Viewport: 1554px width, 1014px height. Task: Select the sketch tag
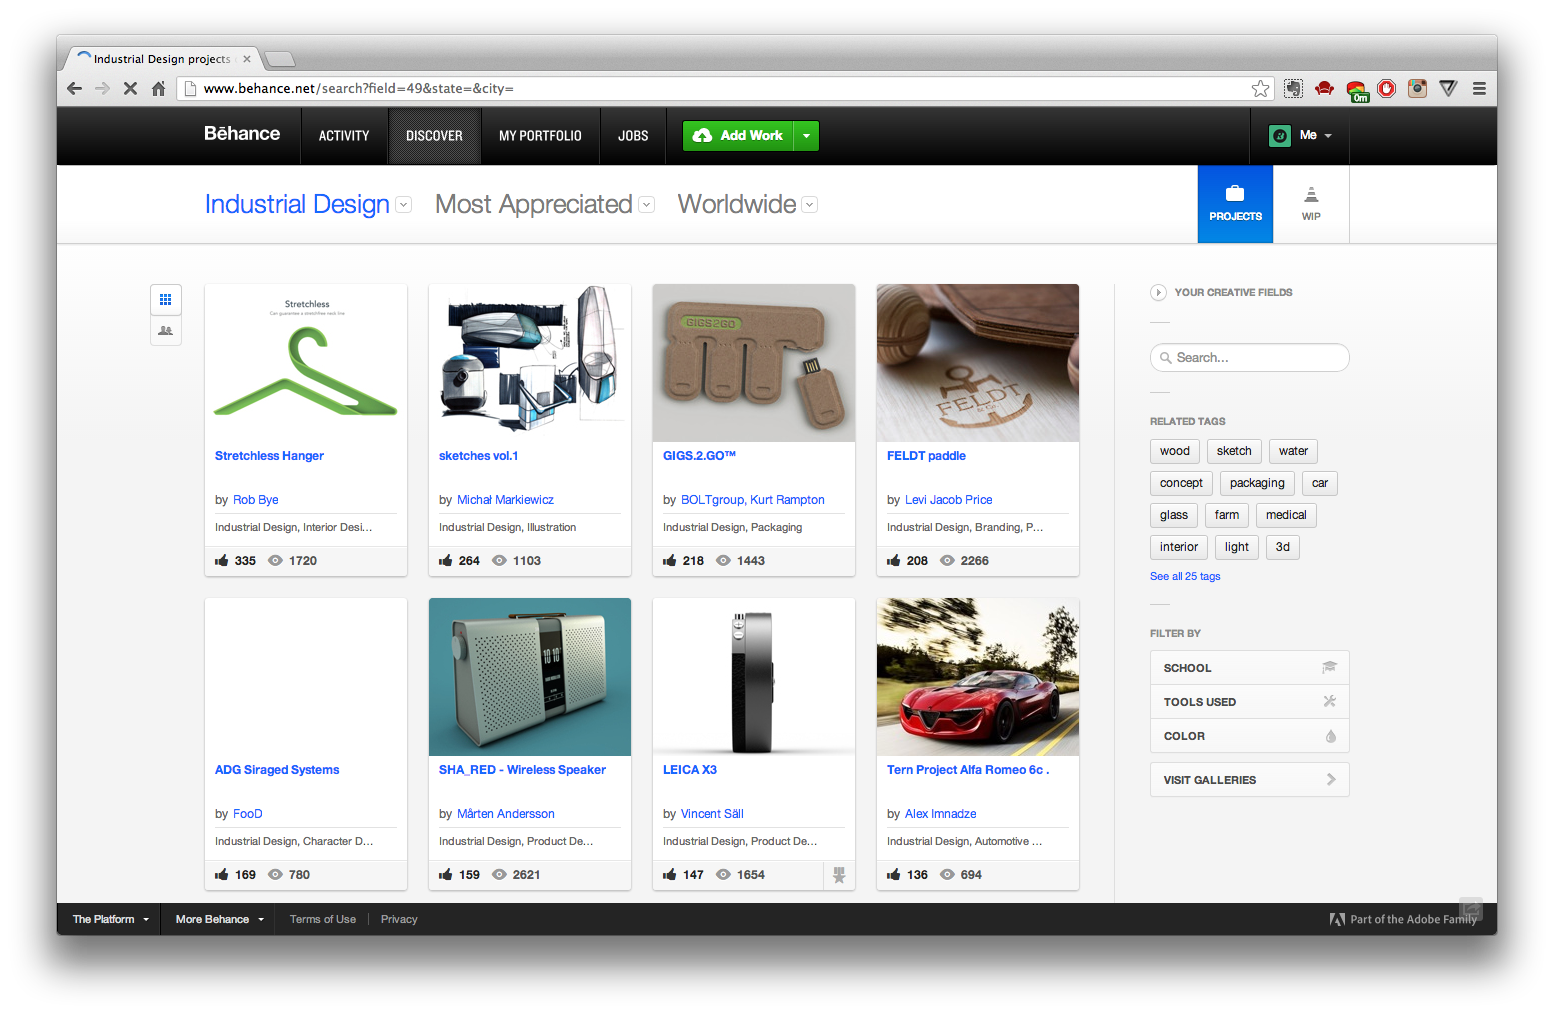1234,451
